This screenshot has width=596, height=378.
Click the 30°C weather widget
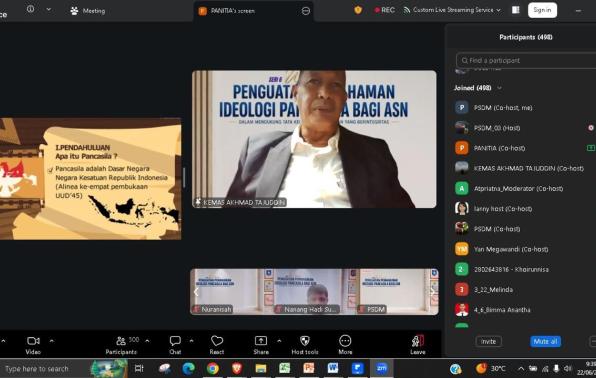(x=490, y=368)
